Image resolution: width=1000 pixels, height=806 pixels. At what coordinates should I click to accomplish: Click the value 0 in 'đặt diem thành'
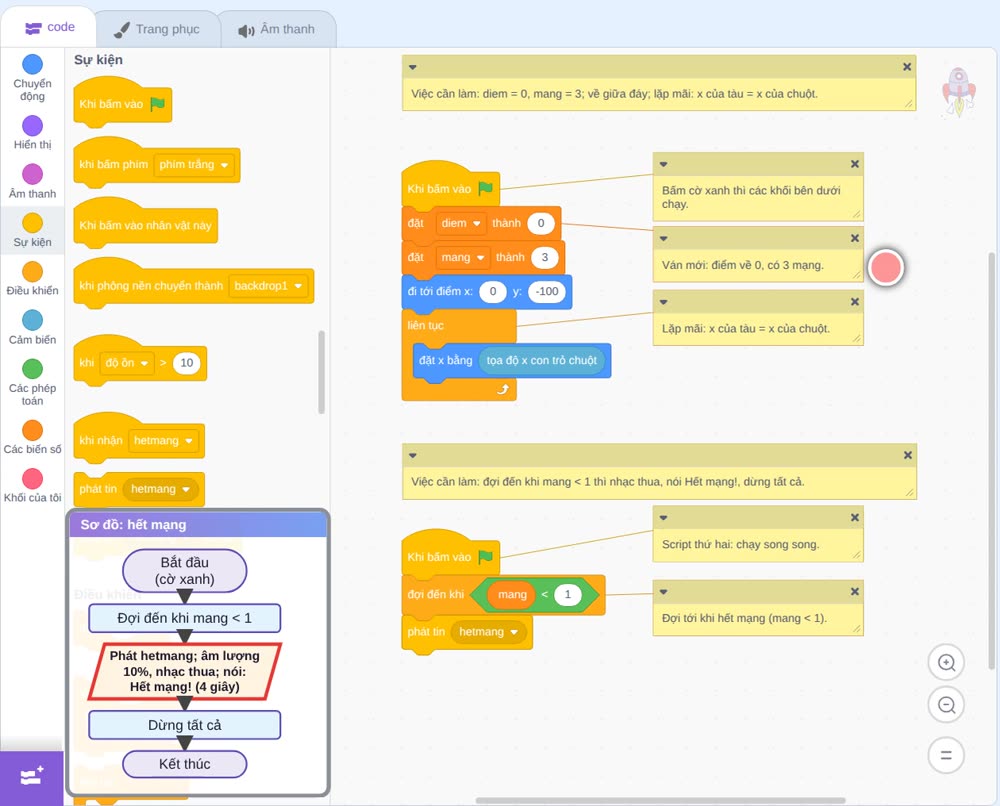click(x=541, y=223)
